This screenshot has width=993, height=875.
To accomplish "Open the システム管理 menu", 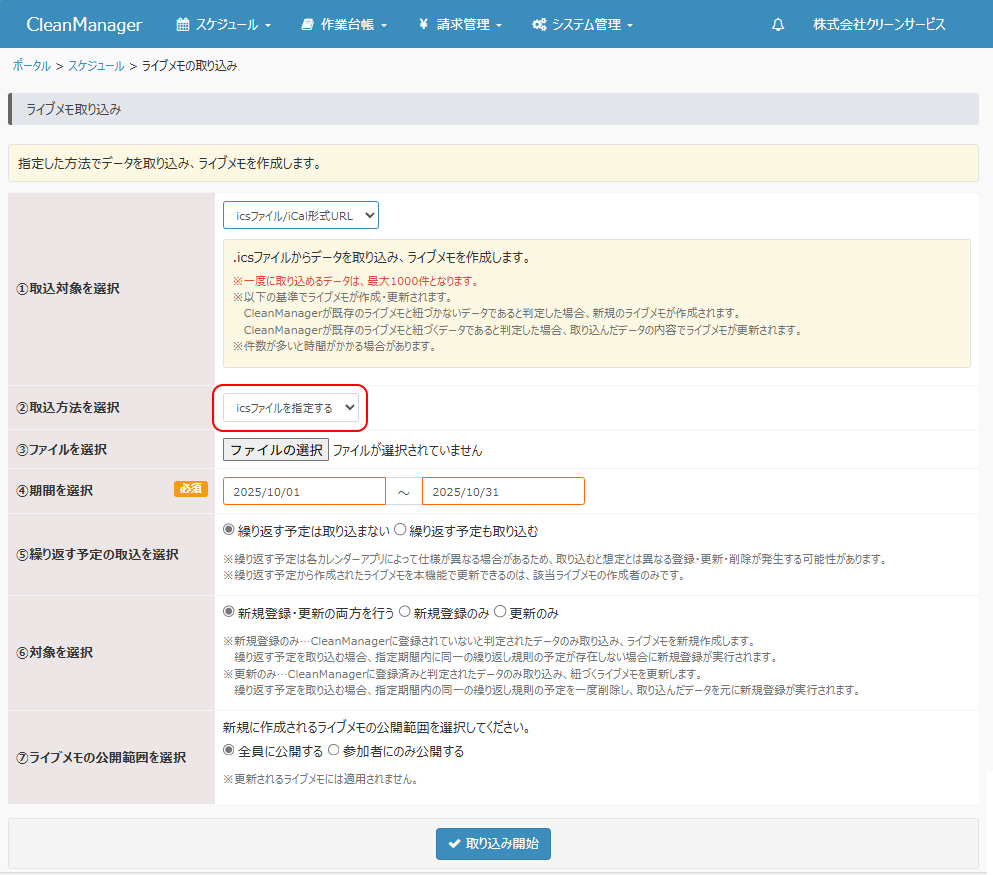I will coord(582,24).
